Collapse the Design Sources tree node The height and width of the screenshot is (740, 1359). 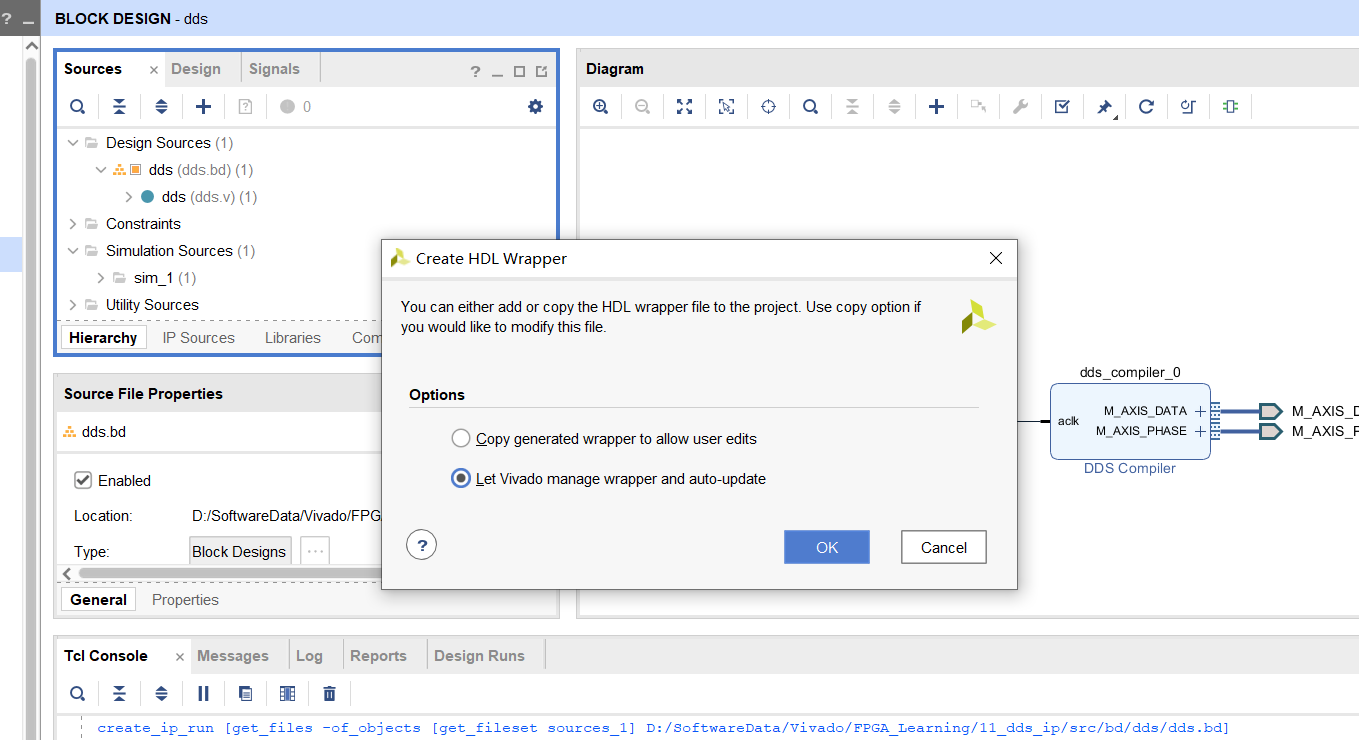click(73, 143)
